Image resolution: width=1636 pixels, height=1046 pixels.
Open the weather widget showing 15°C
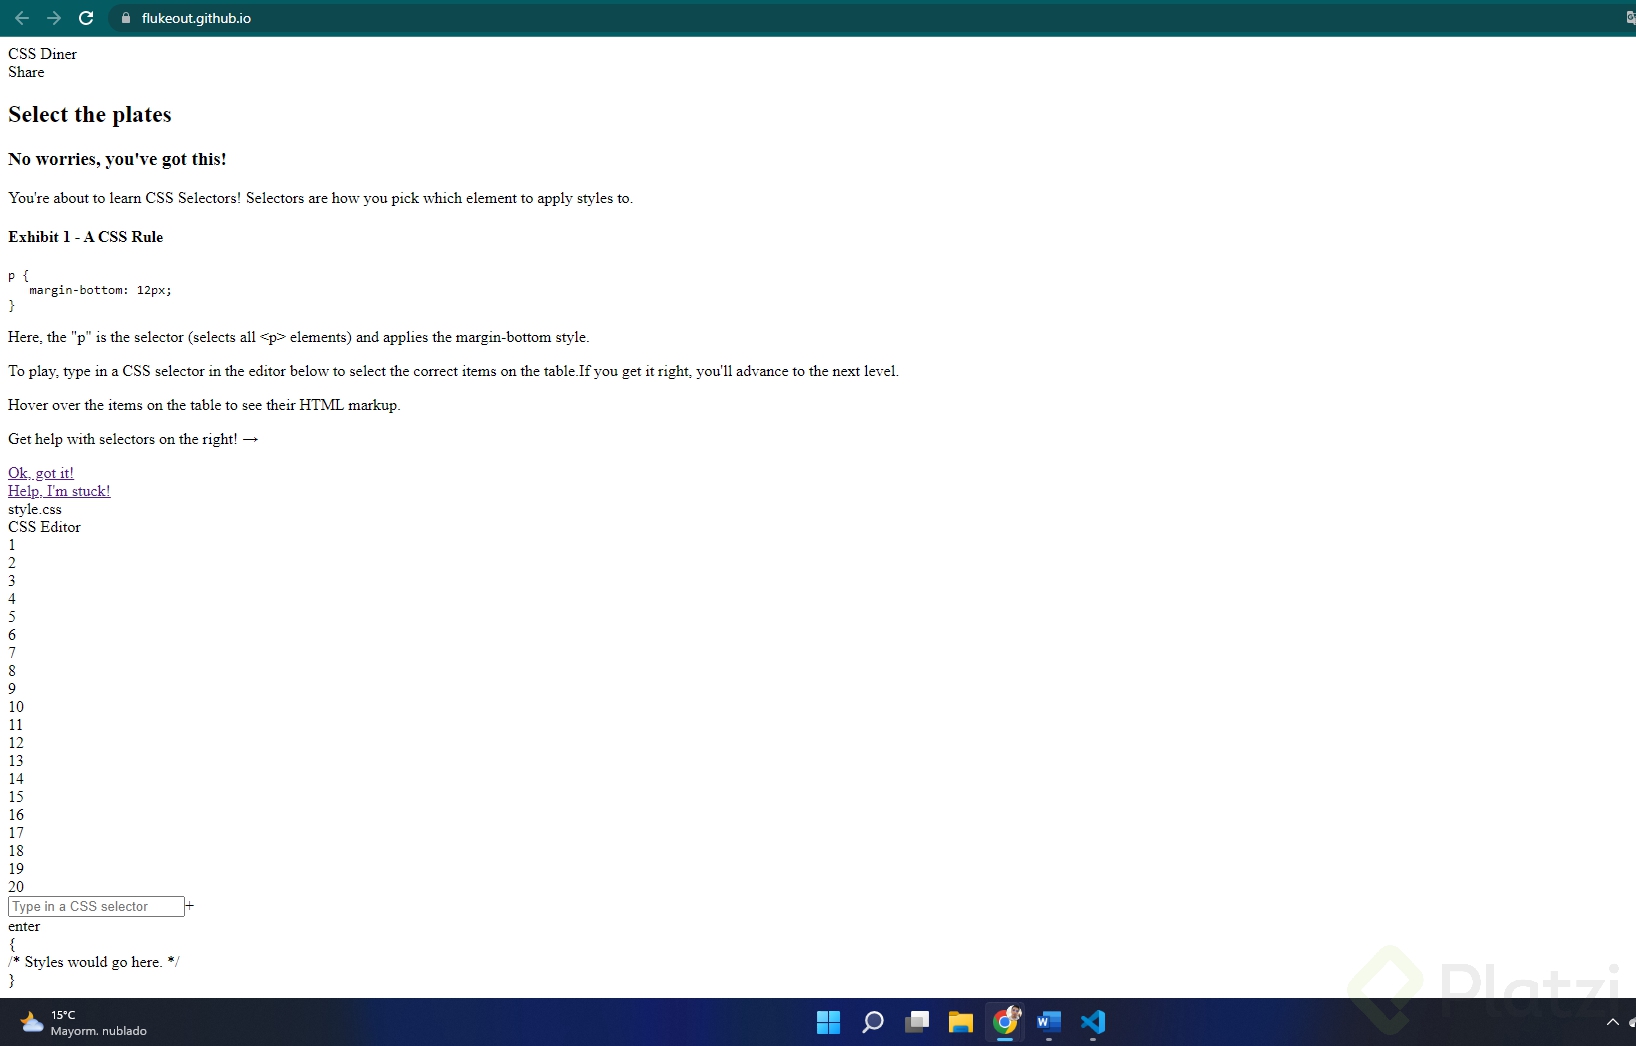80,1021
